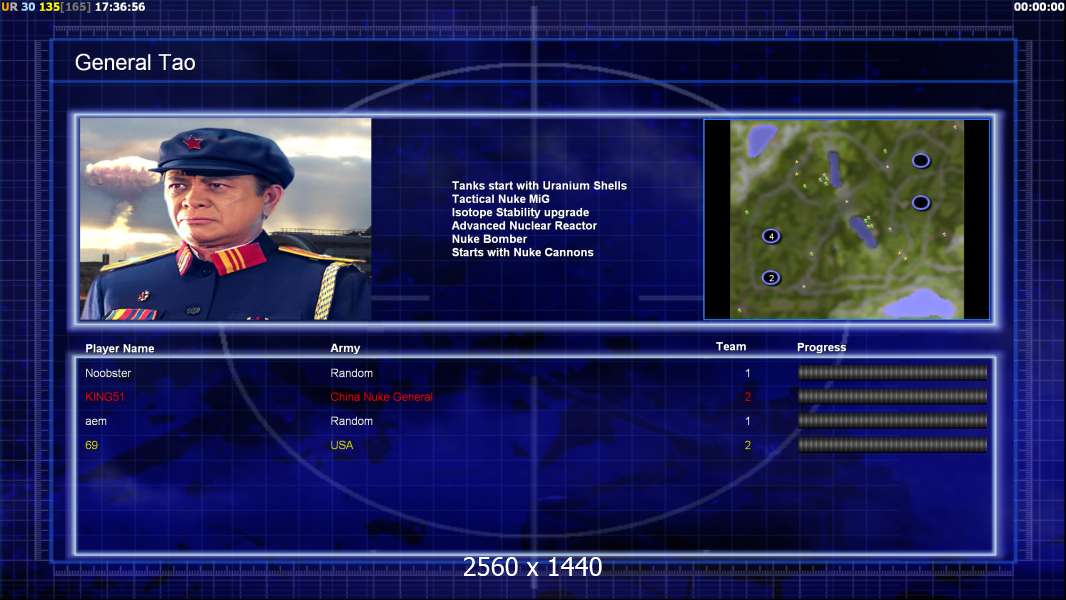
Task: Click 'Starts with Nuke Cannons' text
Action: (x=522, y=252)
